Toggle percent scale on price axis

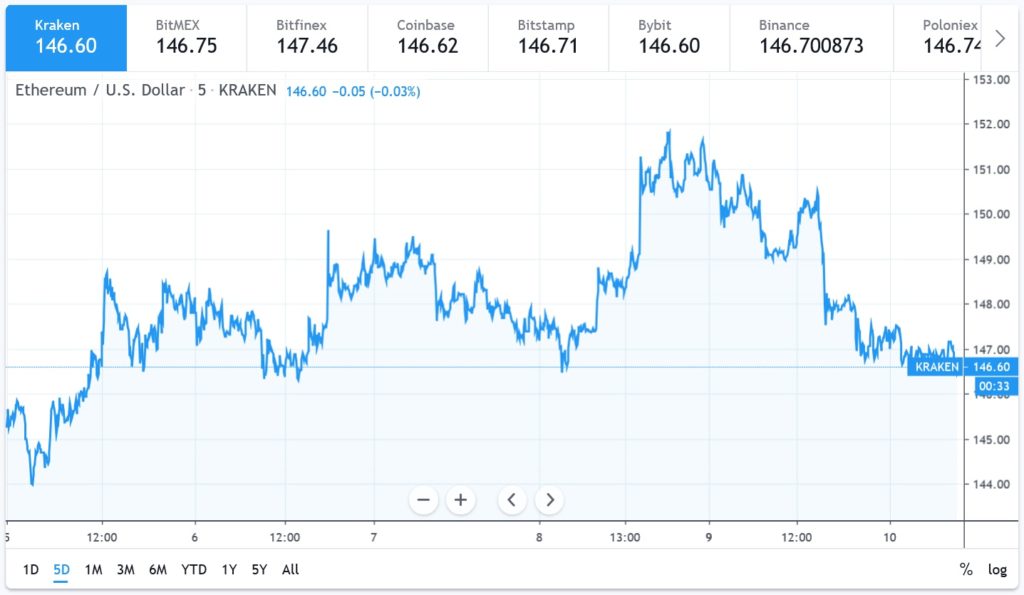pos(966,570)
